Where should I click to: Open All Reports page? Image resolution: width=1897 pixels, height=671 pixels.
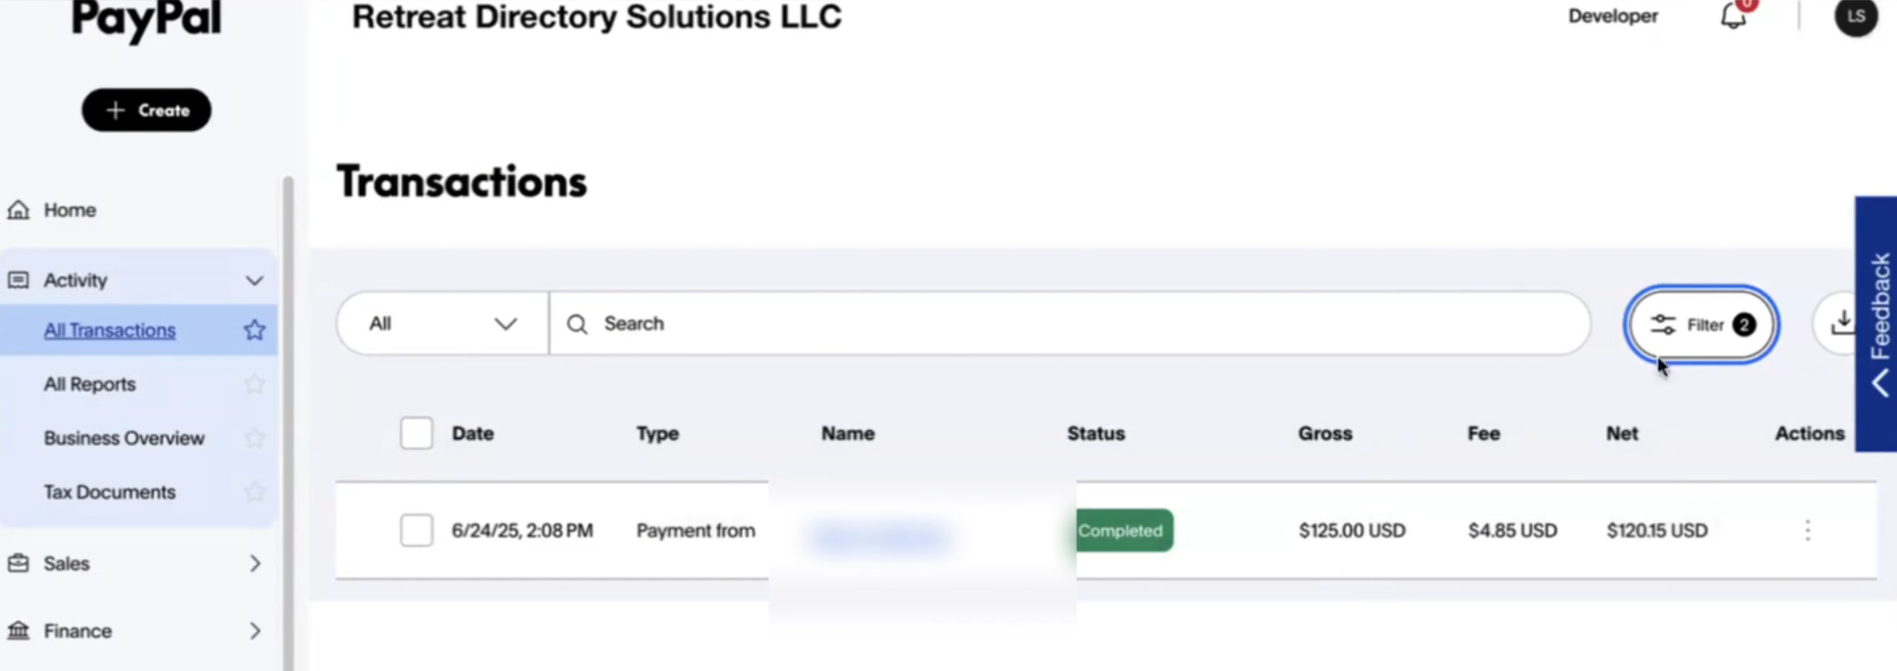pyautogui.click(x=89, y=384)
